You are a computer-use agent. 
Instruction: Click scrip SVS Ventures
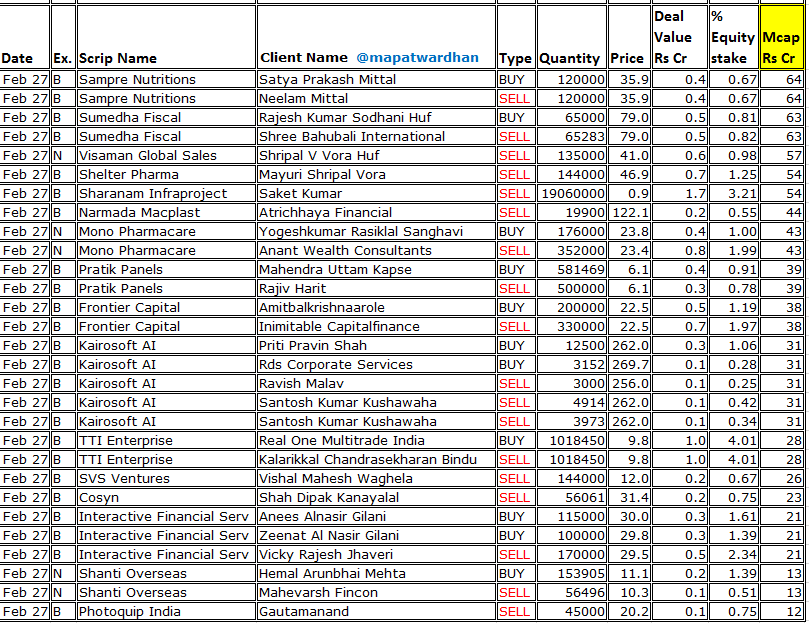coord(124,479)
